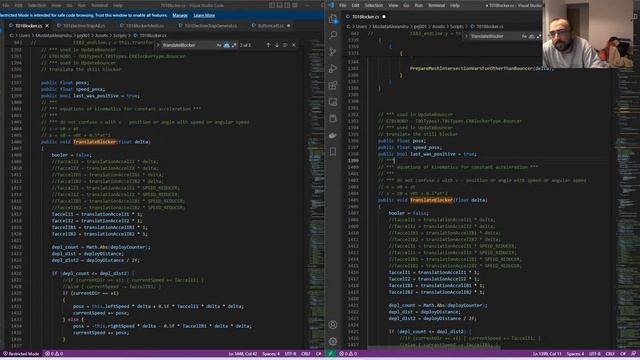This screenshot has height=360, width=640.
Task: Go to next match in left find widget
Action: [x=277, y=45]
